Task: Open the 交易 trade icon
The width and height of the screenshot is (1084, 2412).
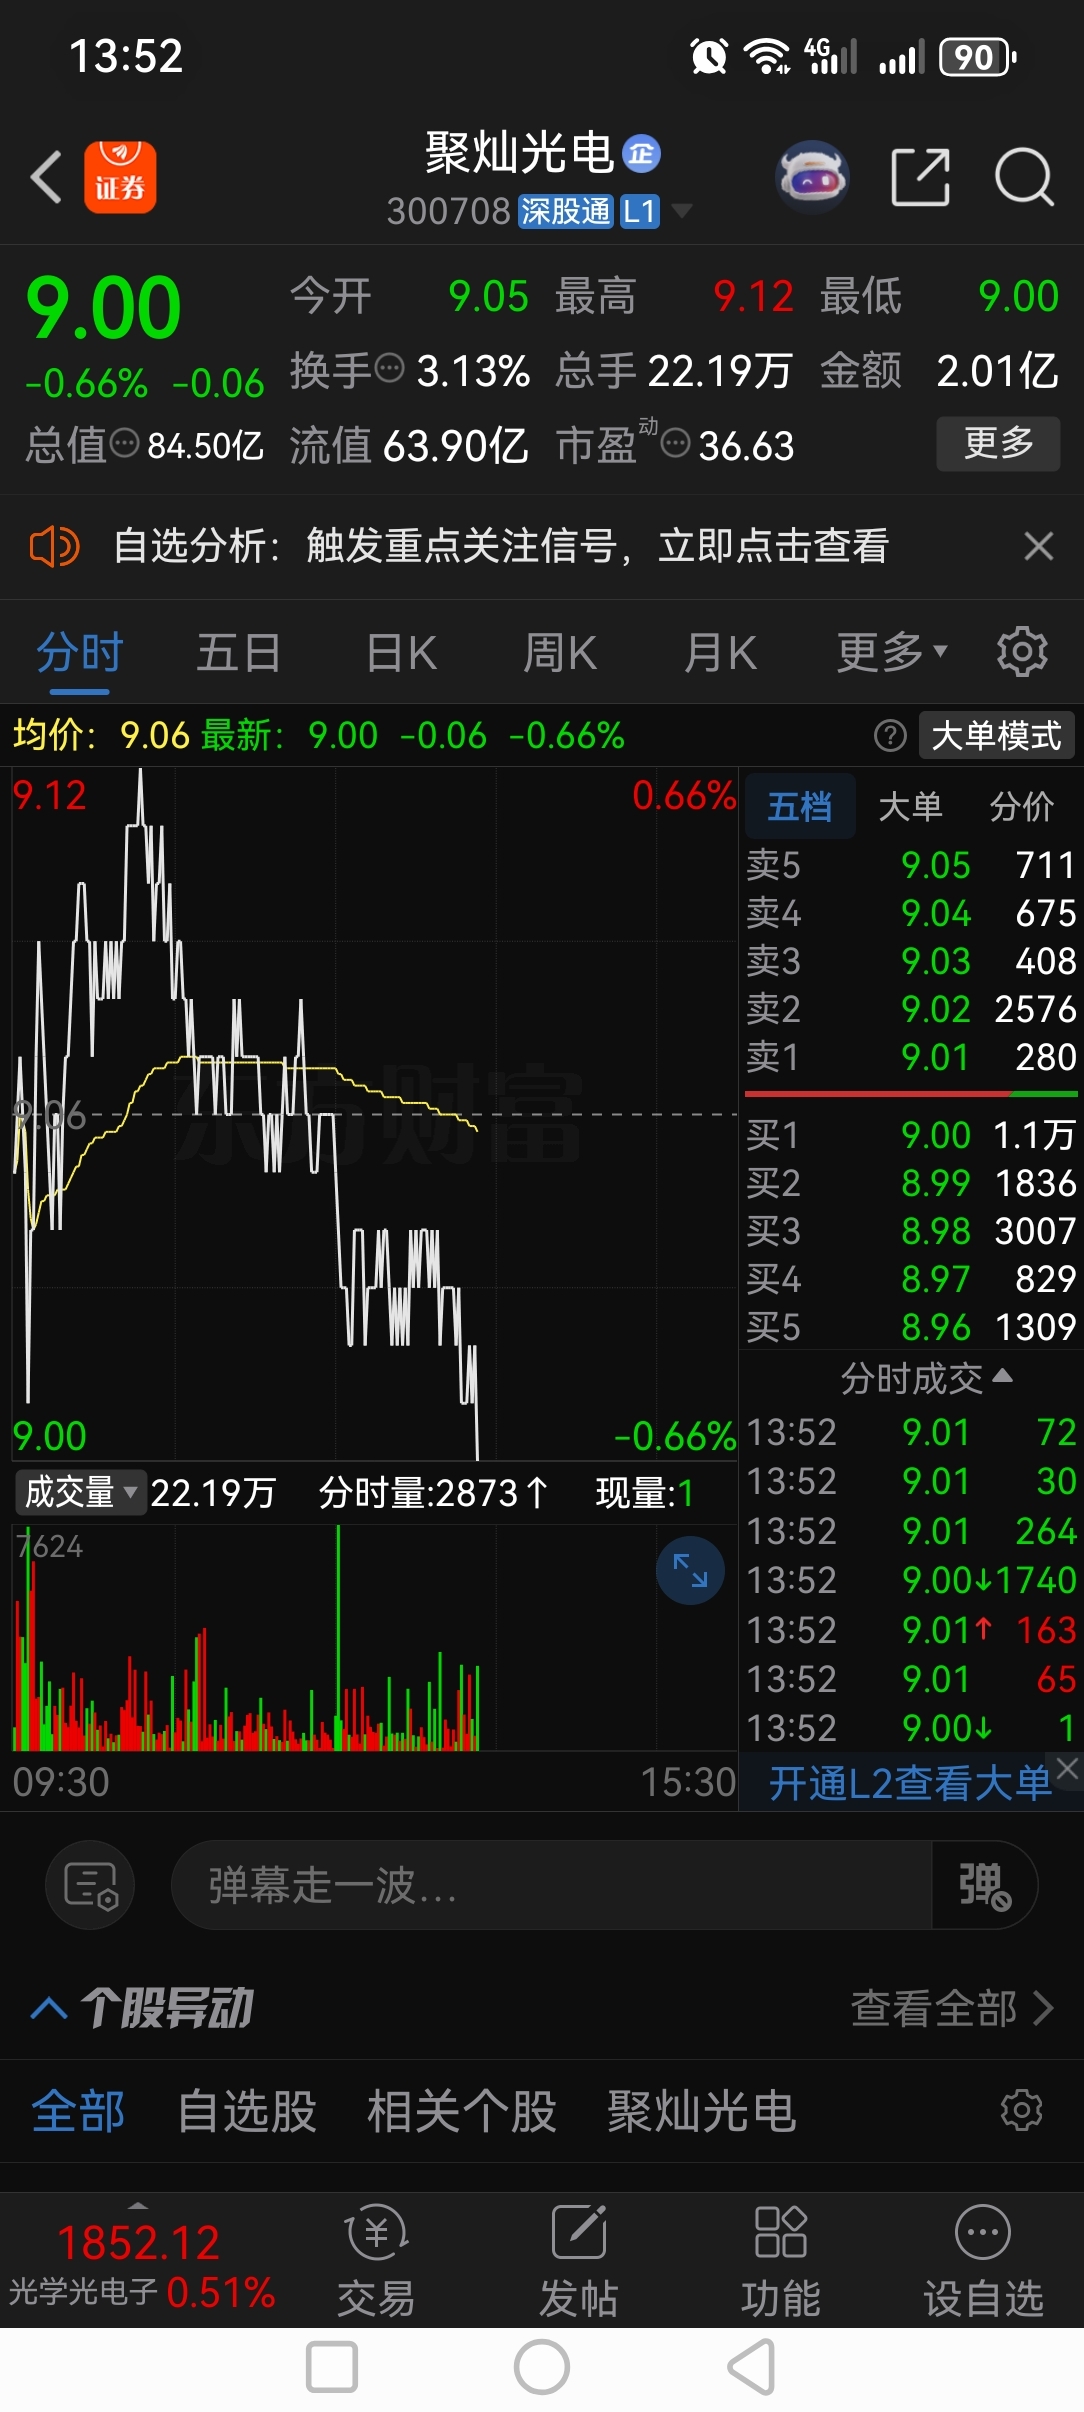Action: coord(376,2262)
